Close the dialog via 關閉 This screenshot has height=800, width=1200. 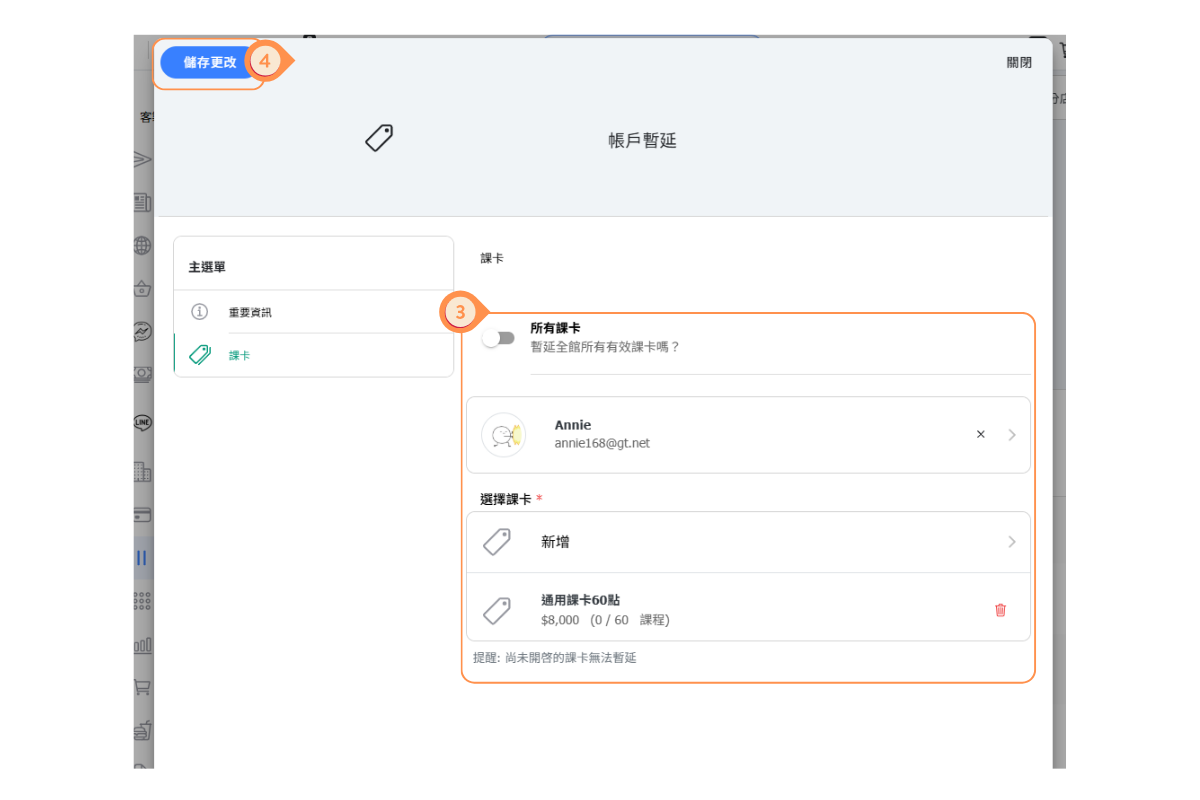tap(1018, 62)
